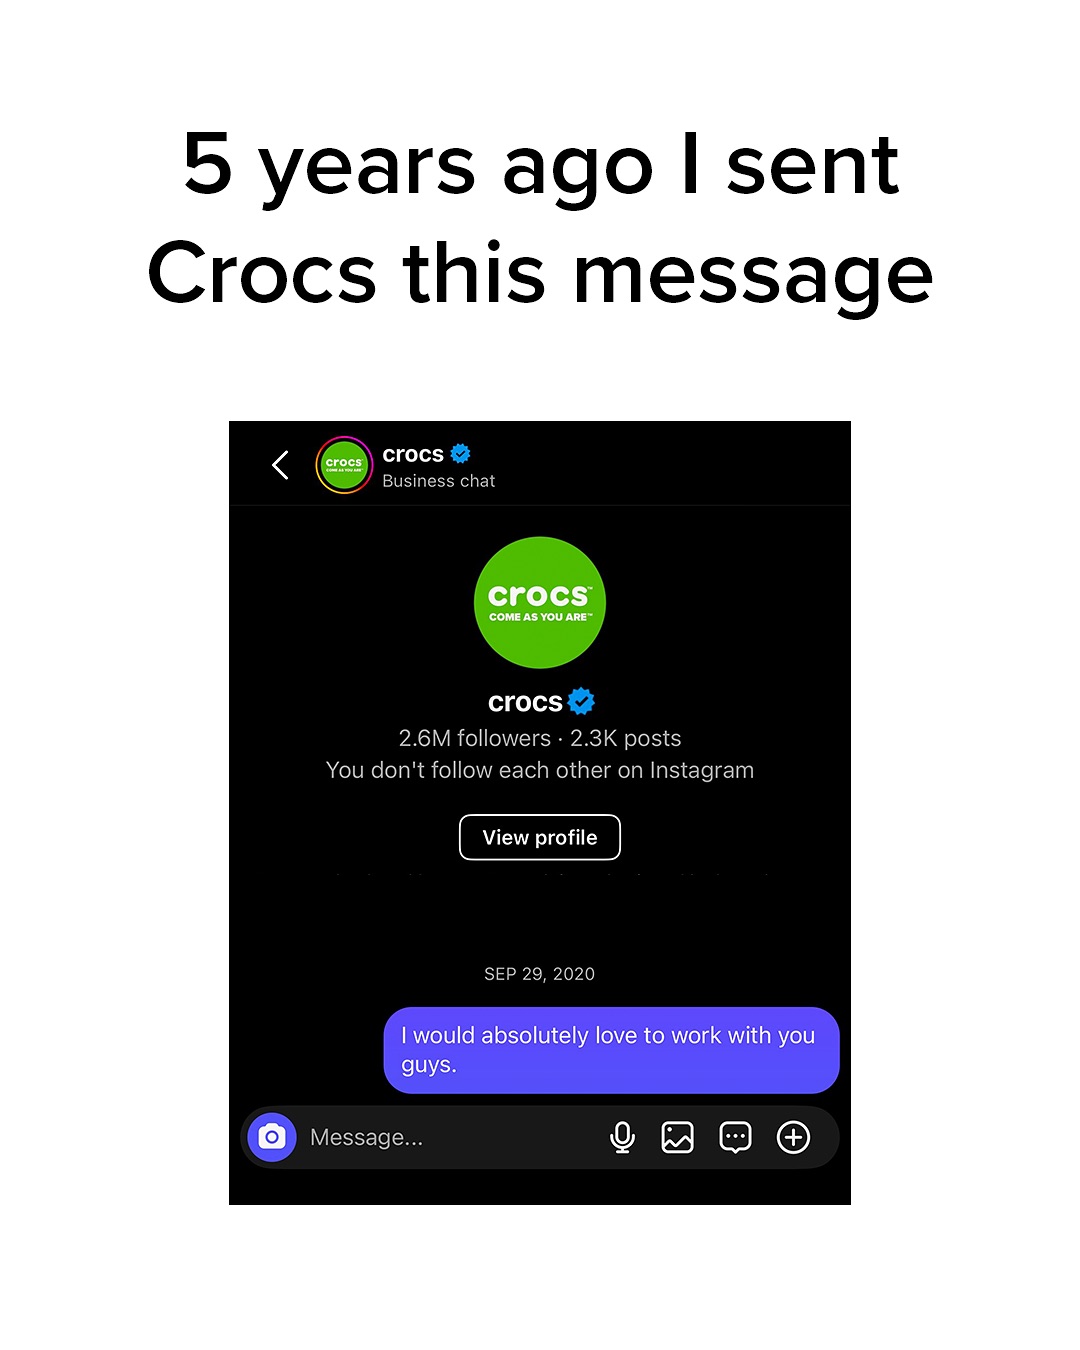The width and height of the screenshot is (1080, 1350).
Task: Tap the follow status text line
Action: click(540, 770)
